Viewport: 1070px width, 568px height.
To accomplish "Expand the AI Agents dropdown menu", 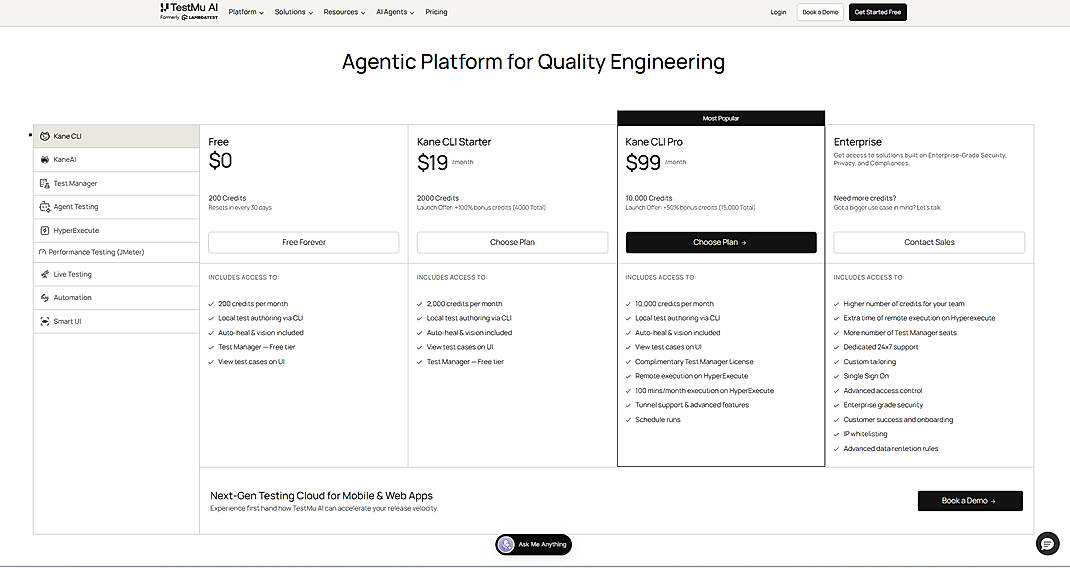I will 395,12.
